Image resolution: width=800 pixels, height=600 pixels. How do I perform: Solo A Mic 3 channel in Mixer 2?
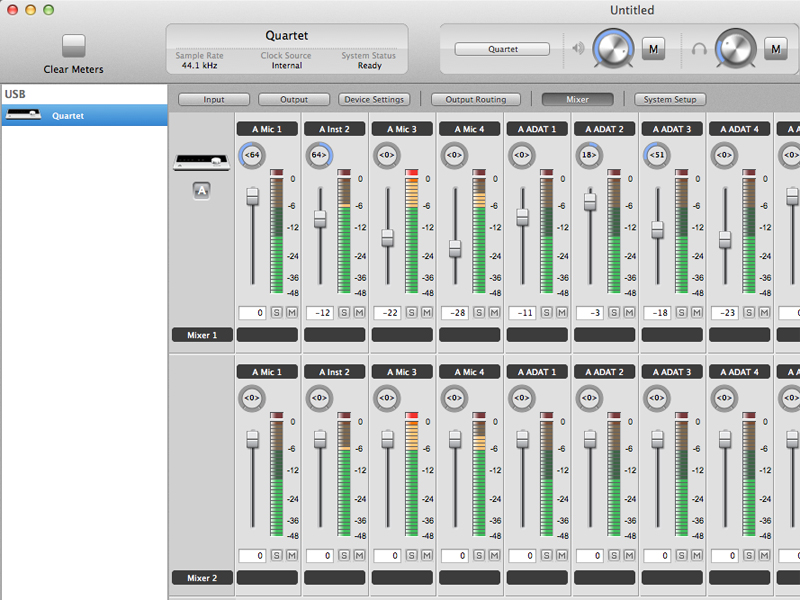tap(412, 556)
